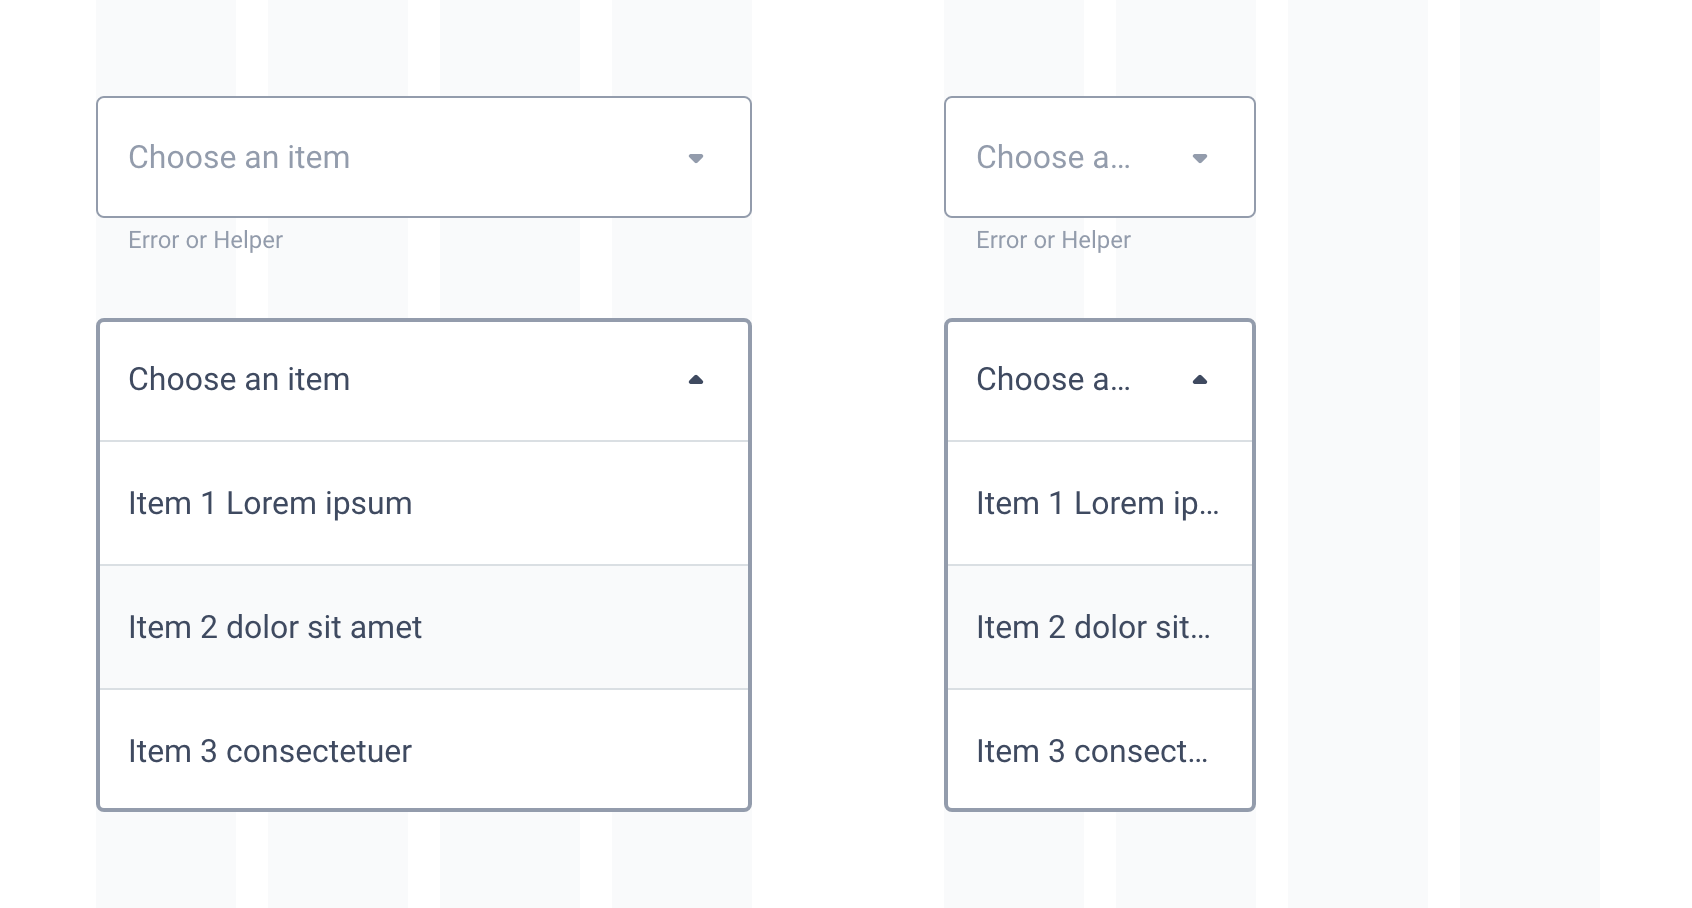Select 'Item 1 Lorem ip…' in right list
This screenshot has width=1692, height=908.
pyautogui.click(x=1100, y=503)
